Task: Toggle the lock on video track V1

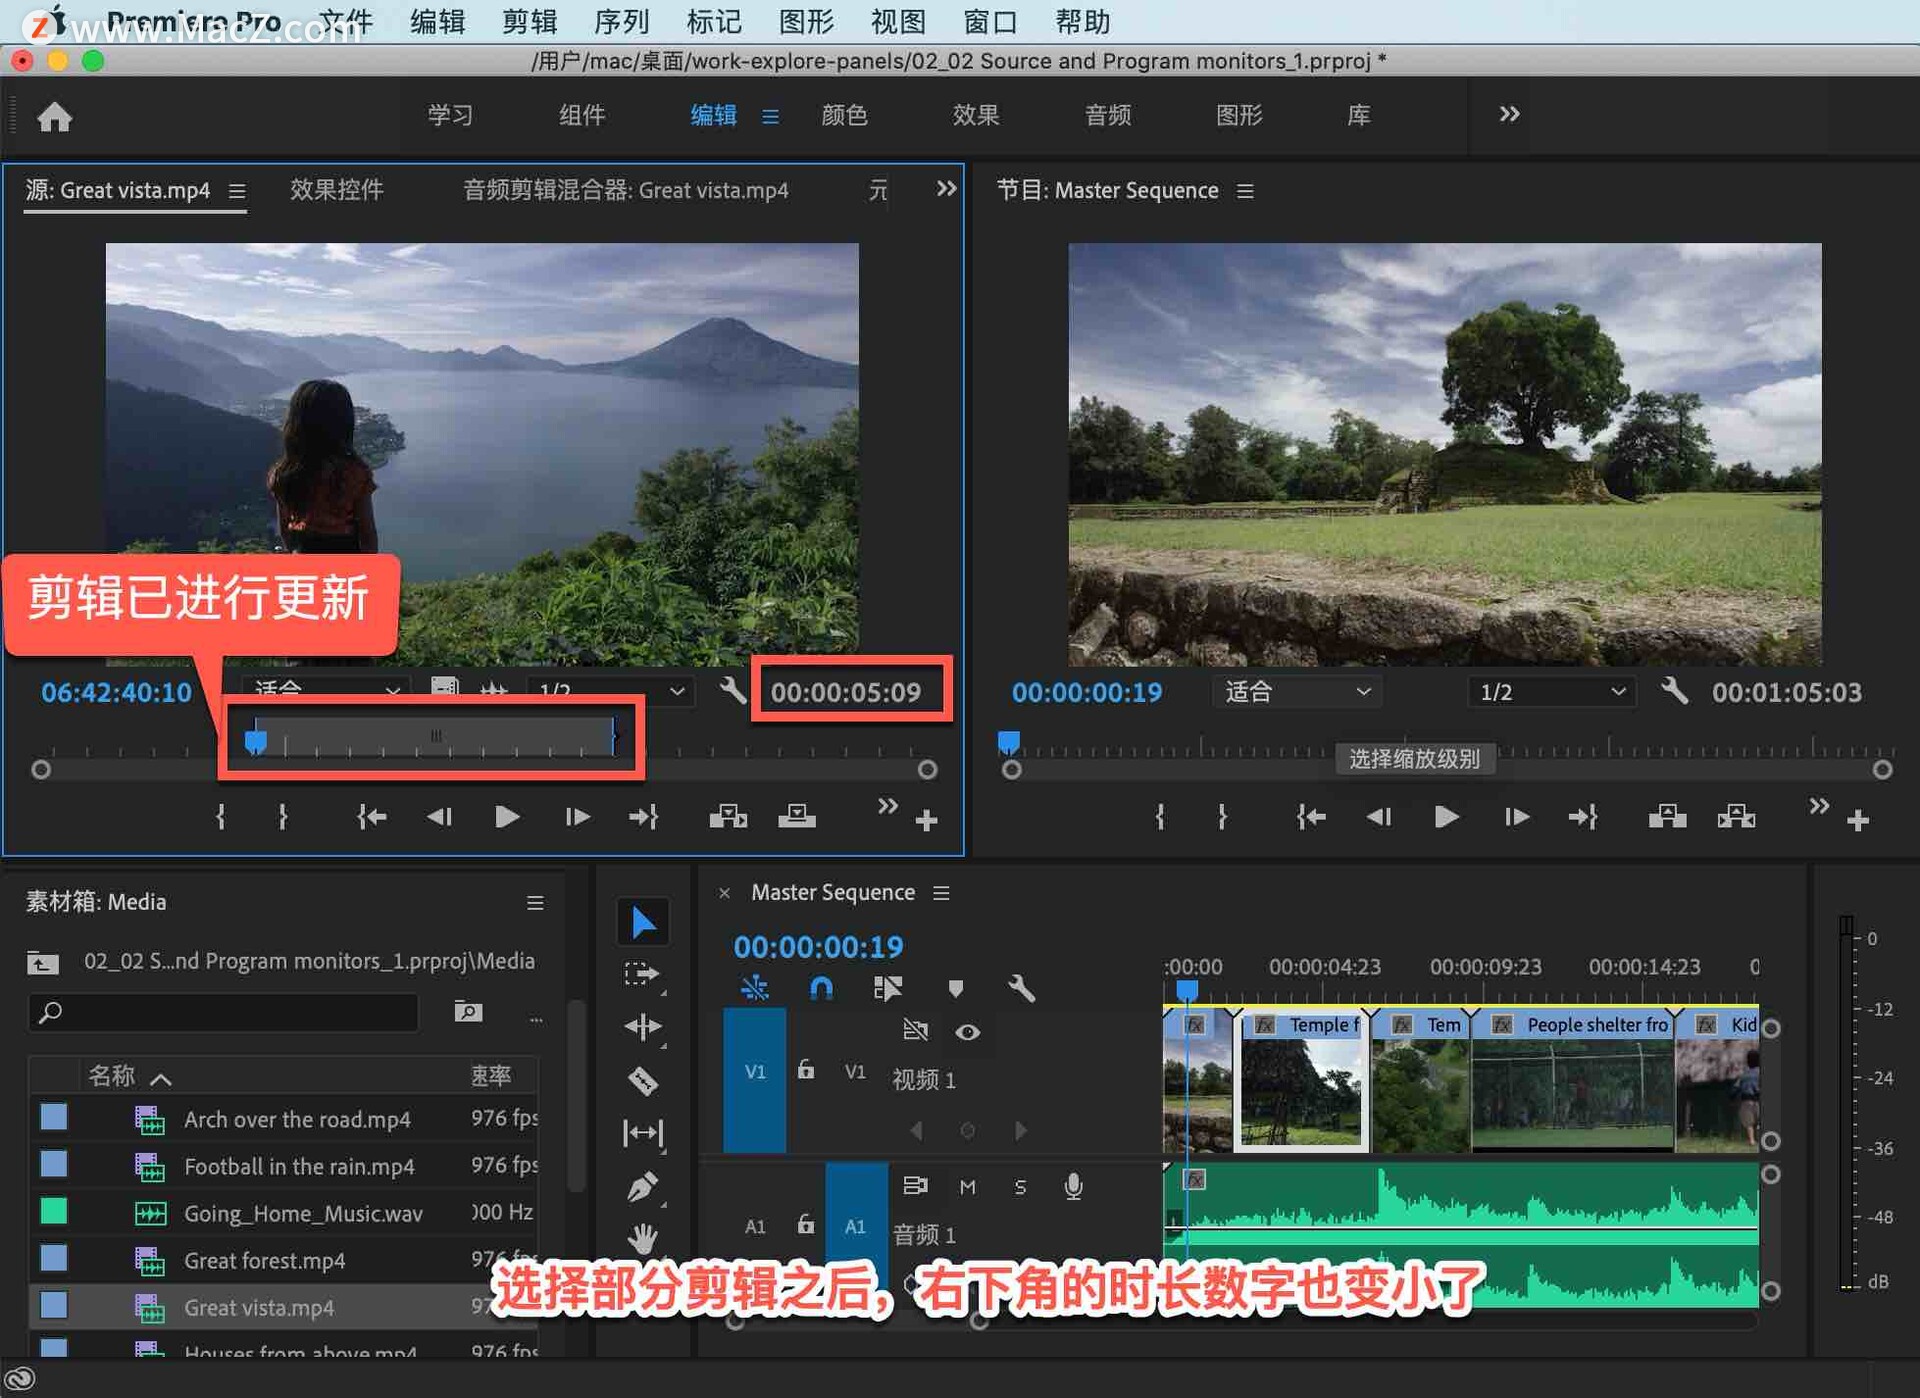Action: click(806, 1071)
